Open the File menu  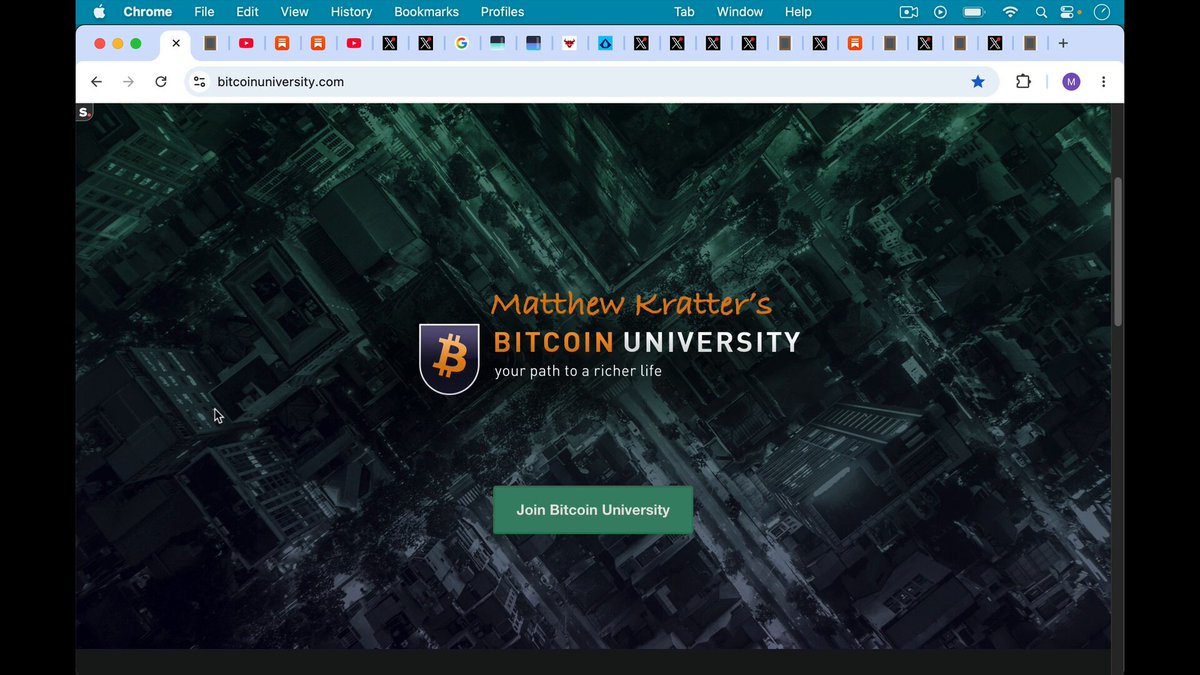pyautogui.click(x=204, y=12)
